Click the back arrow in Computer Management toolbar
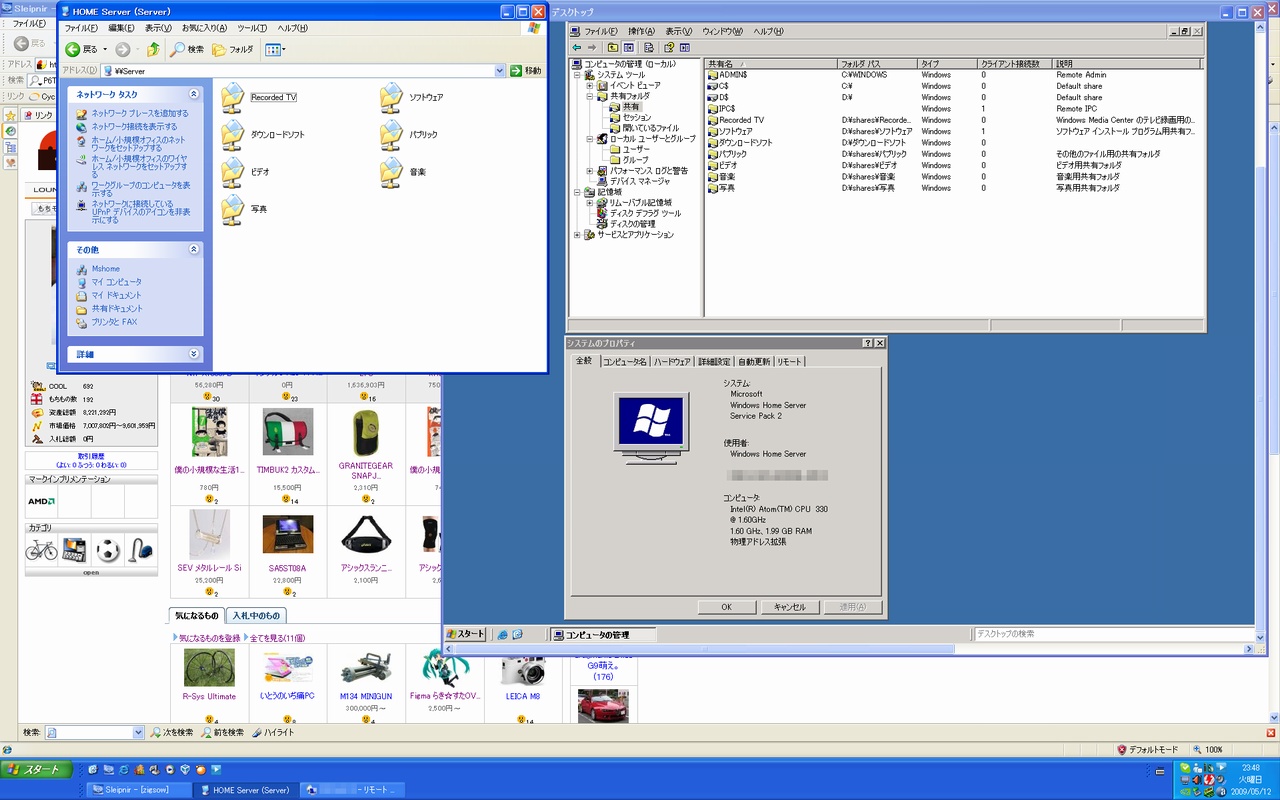This screenshot has height=800, width=1280. (577, 47)
